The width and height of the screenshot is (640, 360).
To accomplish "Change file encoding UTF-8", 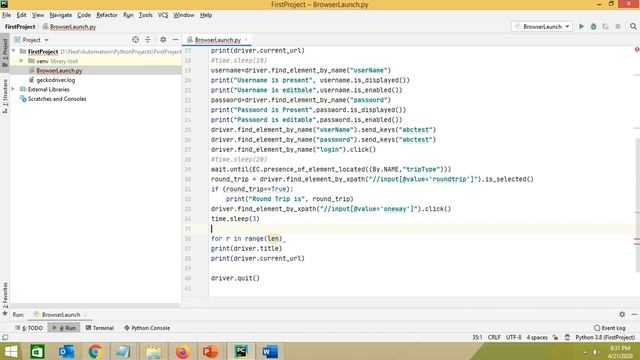I will click(x=513, y=338).
